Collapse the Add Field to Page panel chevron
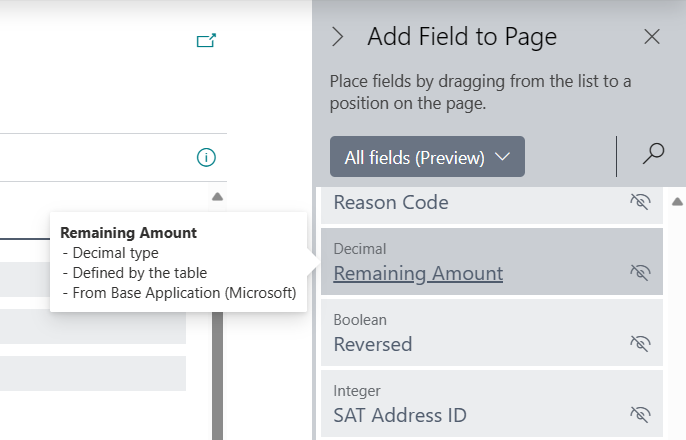The image size is (686, 440). point(338,37)
